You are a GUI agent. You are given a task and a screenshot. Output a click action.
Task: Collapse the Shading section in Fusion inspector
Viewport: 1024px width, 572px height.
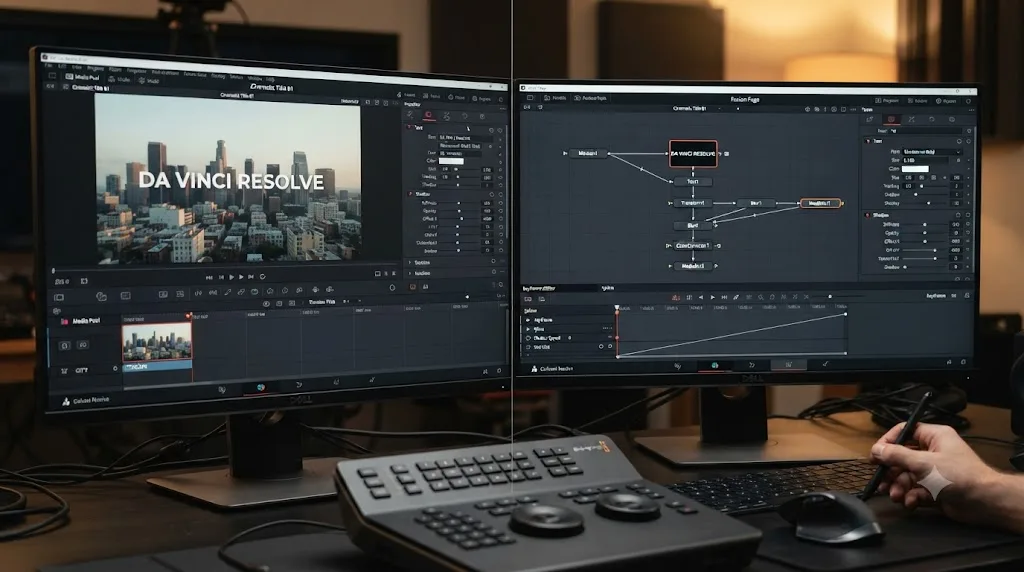pyautogui.click(x=868, y=215)
